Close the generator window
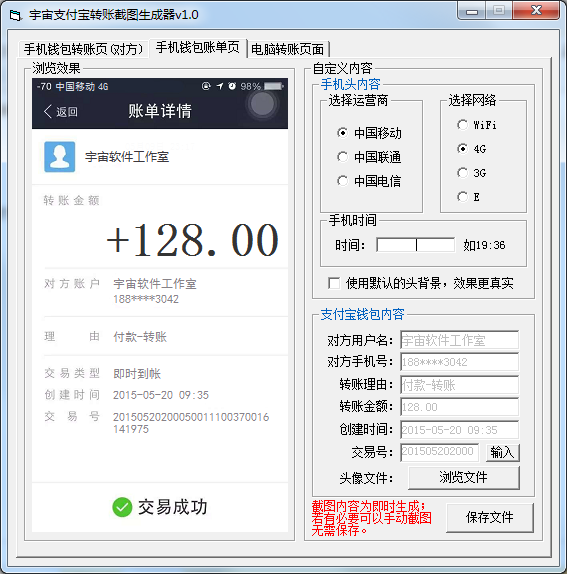567x574 pixels. coord(536,10)
